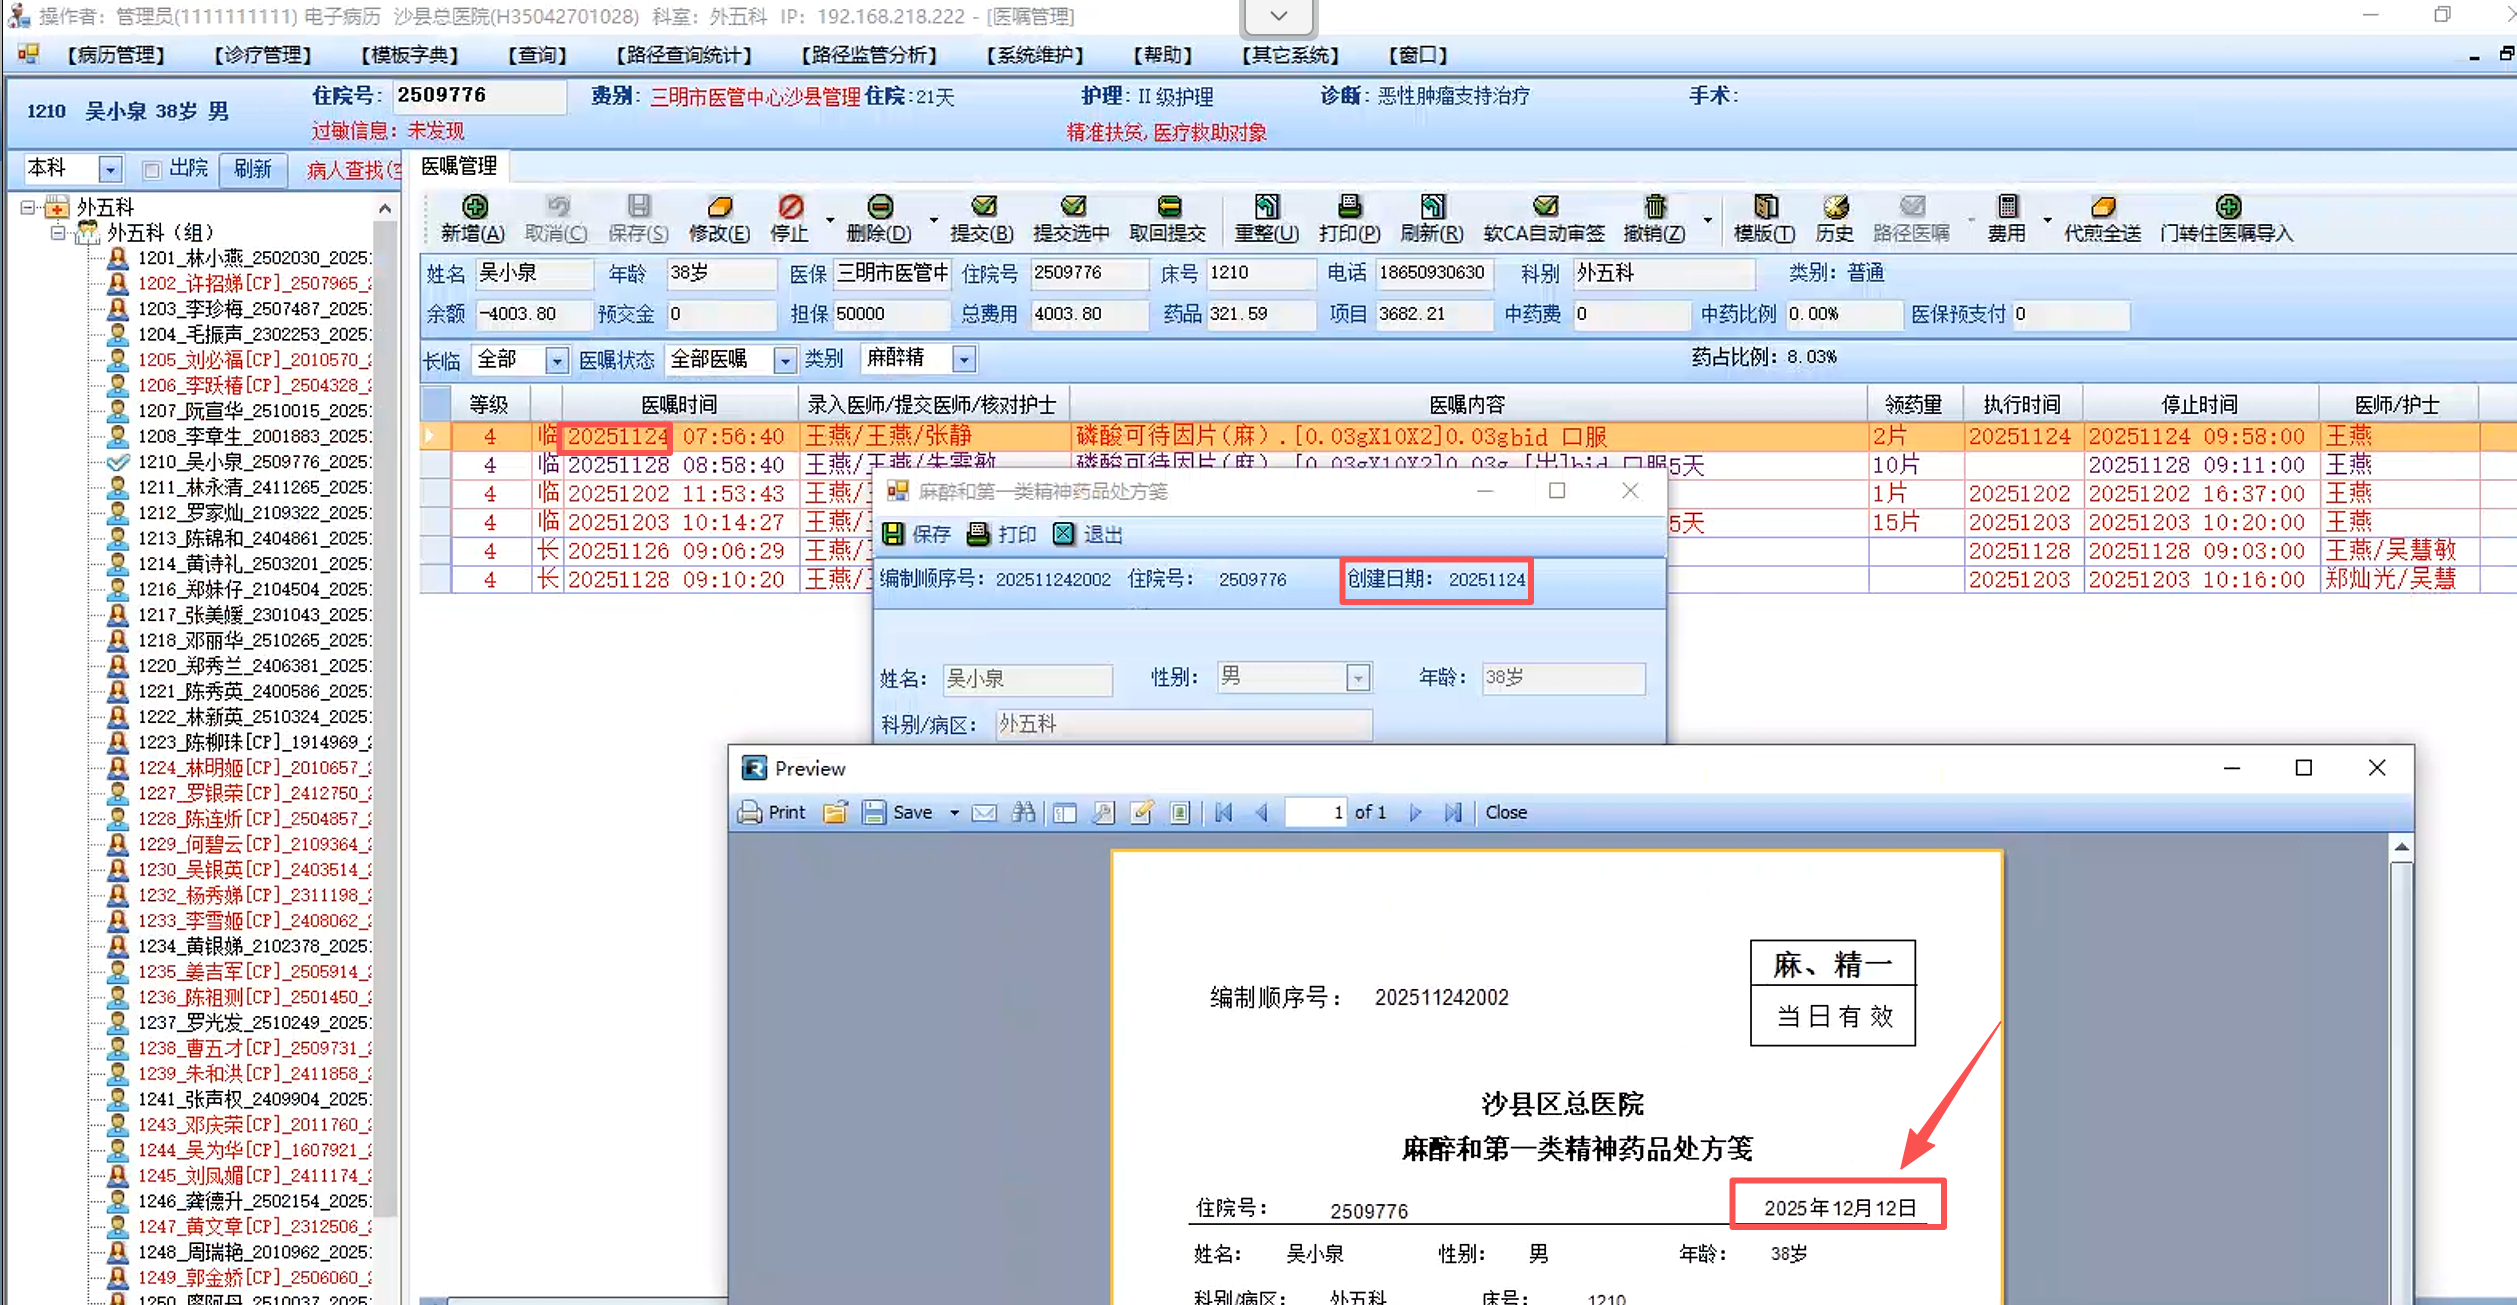This screenshot has height=1305, width=2517.
Task: Expand the 医嘱状态 全部医嘱 dropdown
Action: click(785, 359)
